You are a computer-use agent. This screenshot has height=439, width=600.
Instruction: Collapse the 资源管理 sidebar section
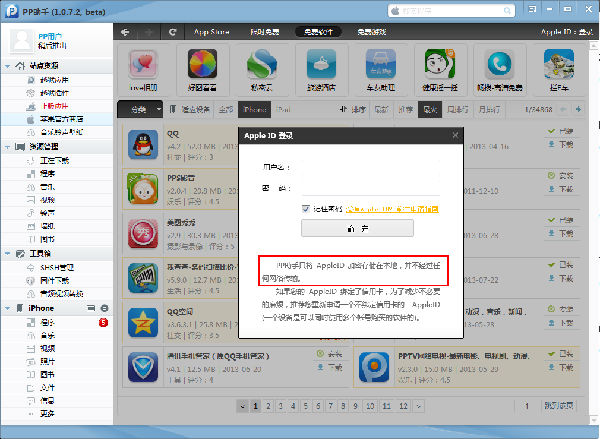[x=7, y=147]
